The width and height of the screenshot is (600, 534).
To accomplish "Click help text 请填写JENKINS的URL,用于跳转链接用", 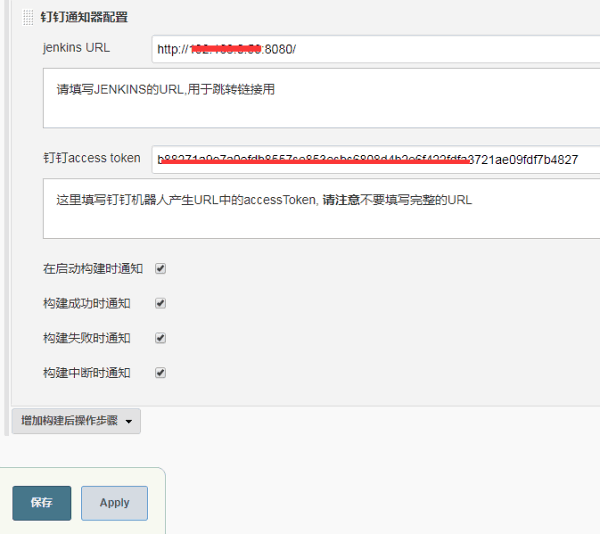I will [x=166, y=89].
